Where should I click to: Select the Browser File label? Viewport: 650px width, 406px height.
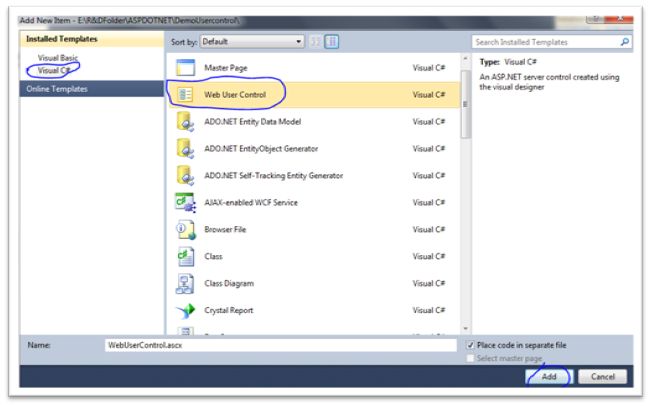(x=225, y=230)
